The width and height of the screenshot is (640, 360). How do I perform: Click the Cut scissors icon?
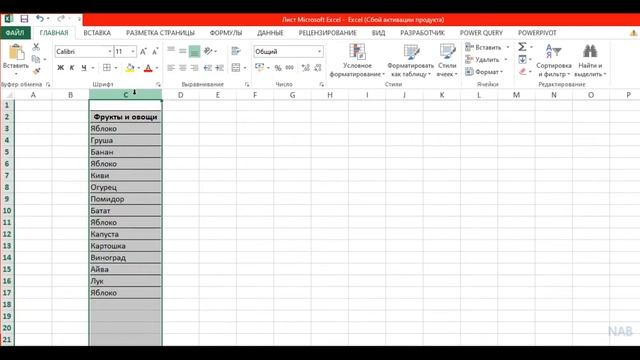click(x=36, y=47)
